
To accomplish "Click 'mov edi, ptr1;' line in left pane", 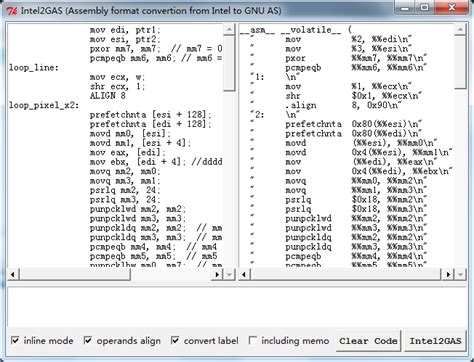I will point(125,30).
